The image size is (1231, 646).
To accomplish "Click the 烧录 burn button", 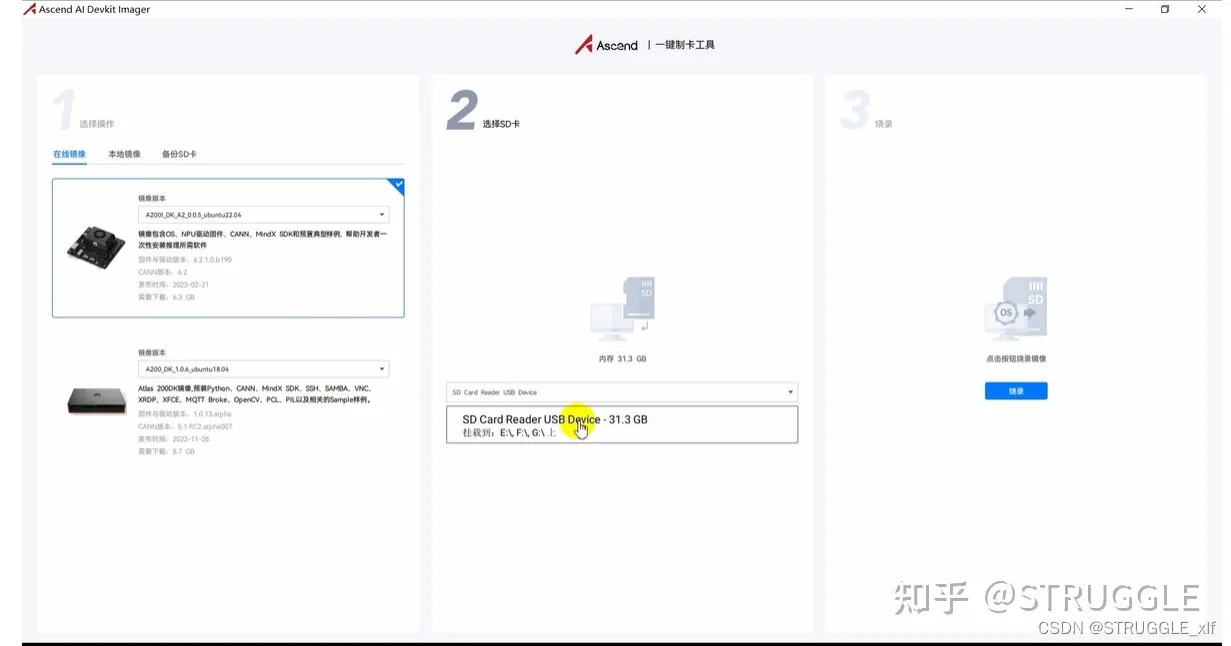I will (1016, 391).
